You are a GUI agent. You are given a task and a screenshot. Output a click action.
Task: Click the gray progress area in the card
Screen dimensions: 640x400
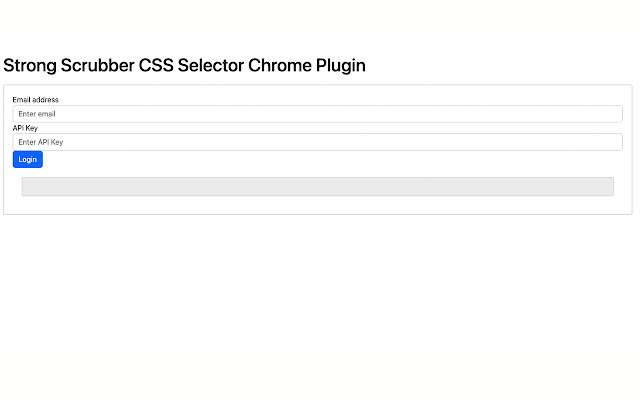317,187
